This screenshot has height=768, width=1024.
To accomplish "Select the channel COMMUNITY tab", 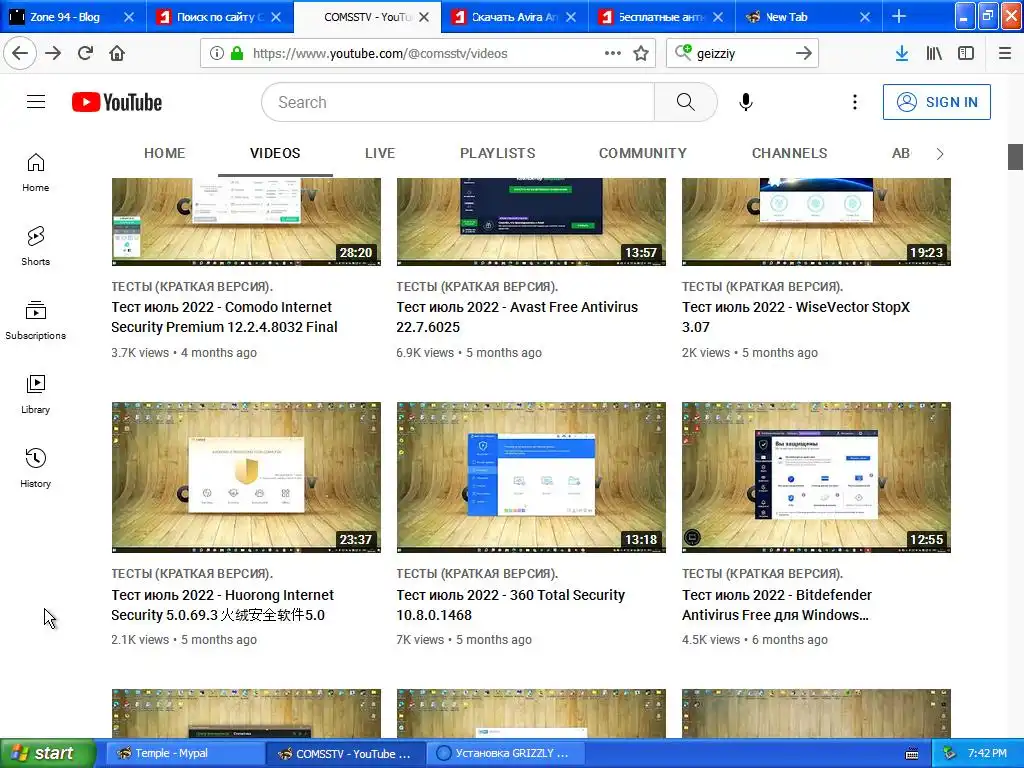I will (x=643, y=153).
